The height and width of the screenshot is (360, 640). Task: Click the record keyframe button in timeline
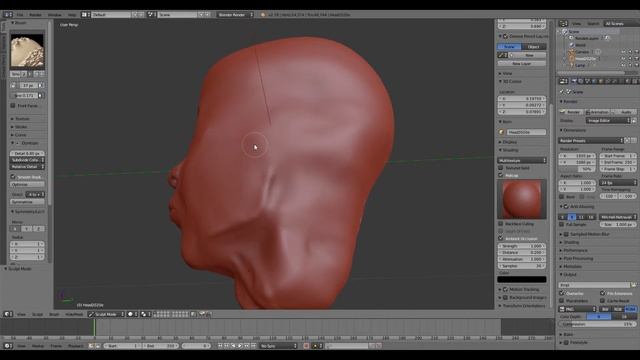pyautogui.click(x=306, y=346)
